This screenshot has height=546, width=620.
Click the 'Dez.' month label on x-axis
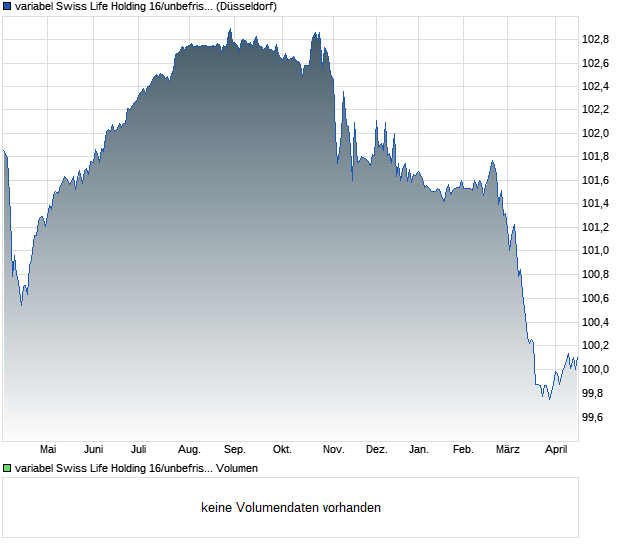pos(377,450)
